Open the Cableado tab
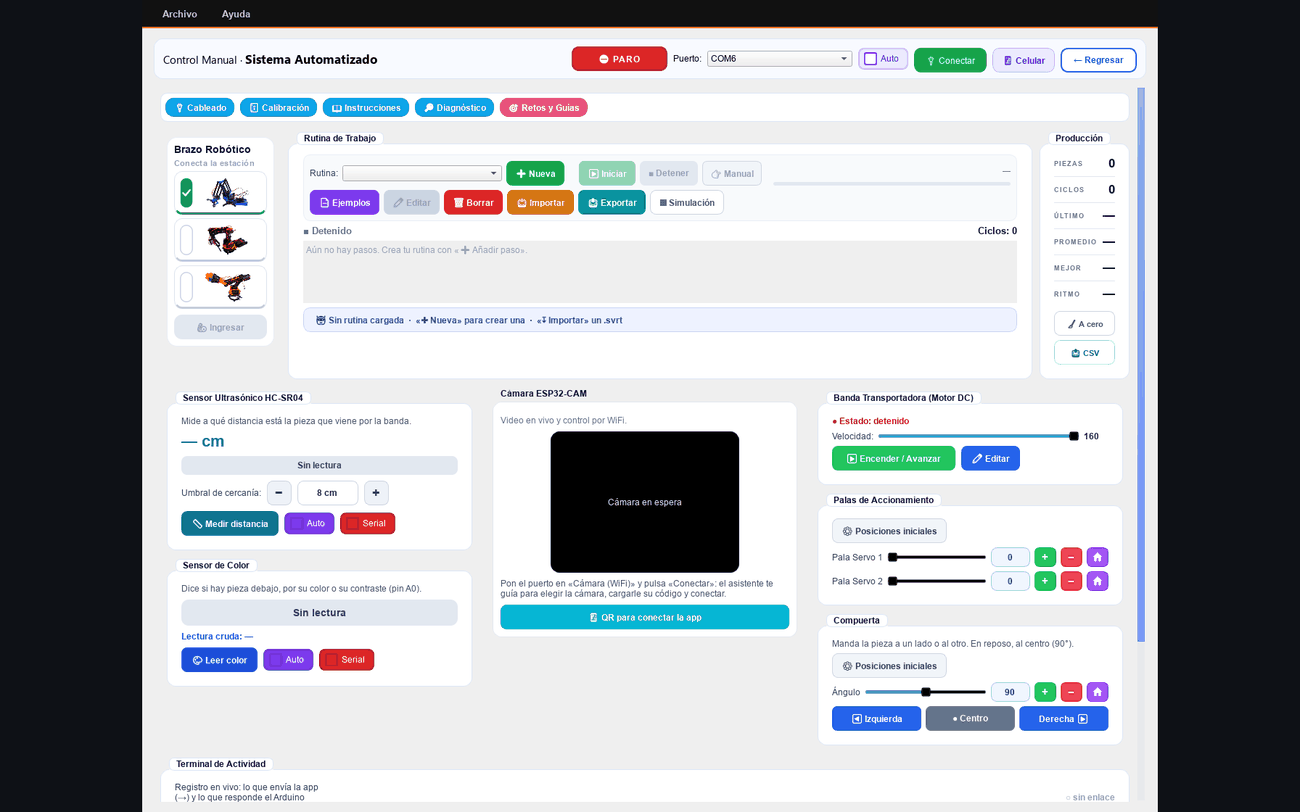Screen dimensions: 1300x812 (x=198, y=107)
